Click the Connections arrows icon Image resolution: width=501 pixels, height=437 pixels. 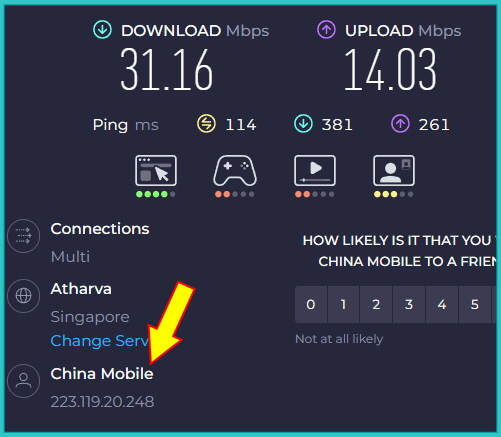pos(24,236)
